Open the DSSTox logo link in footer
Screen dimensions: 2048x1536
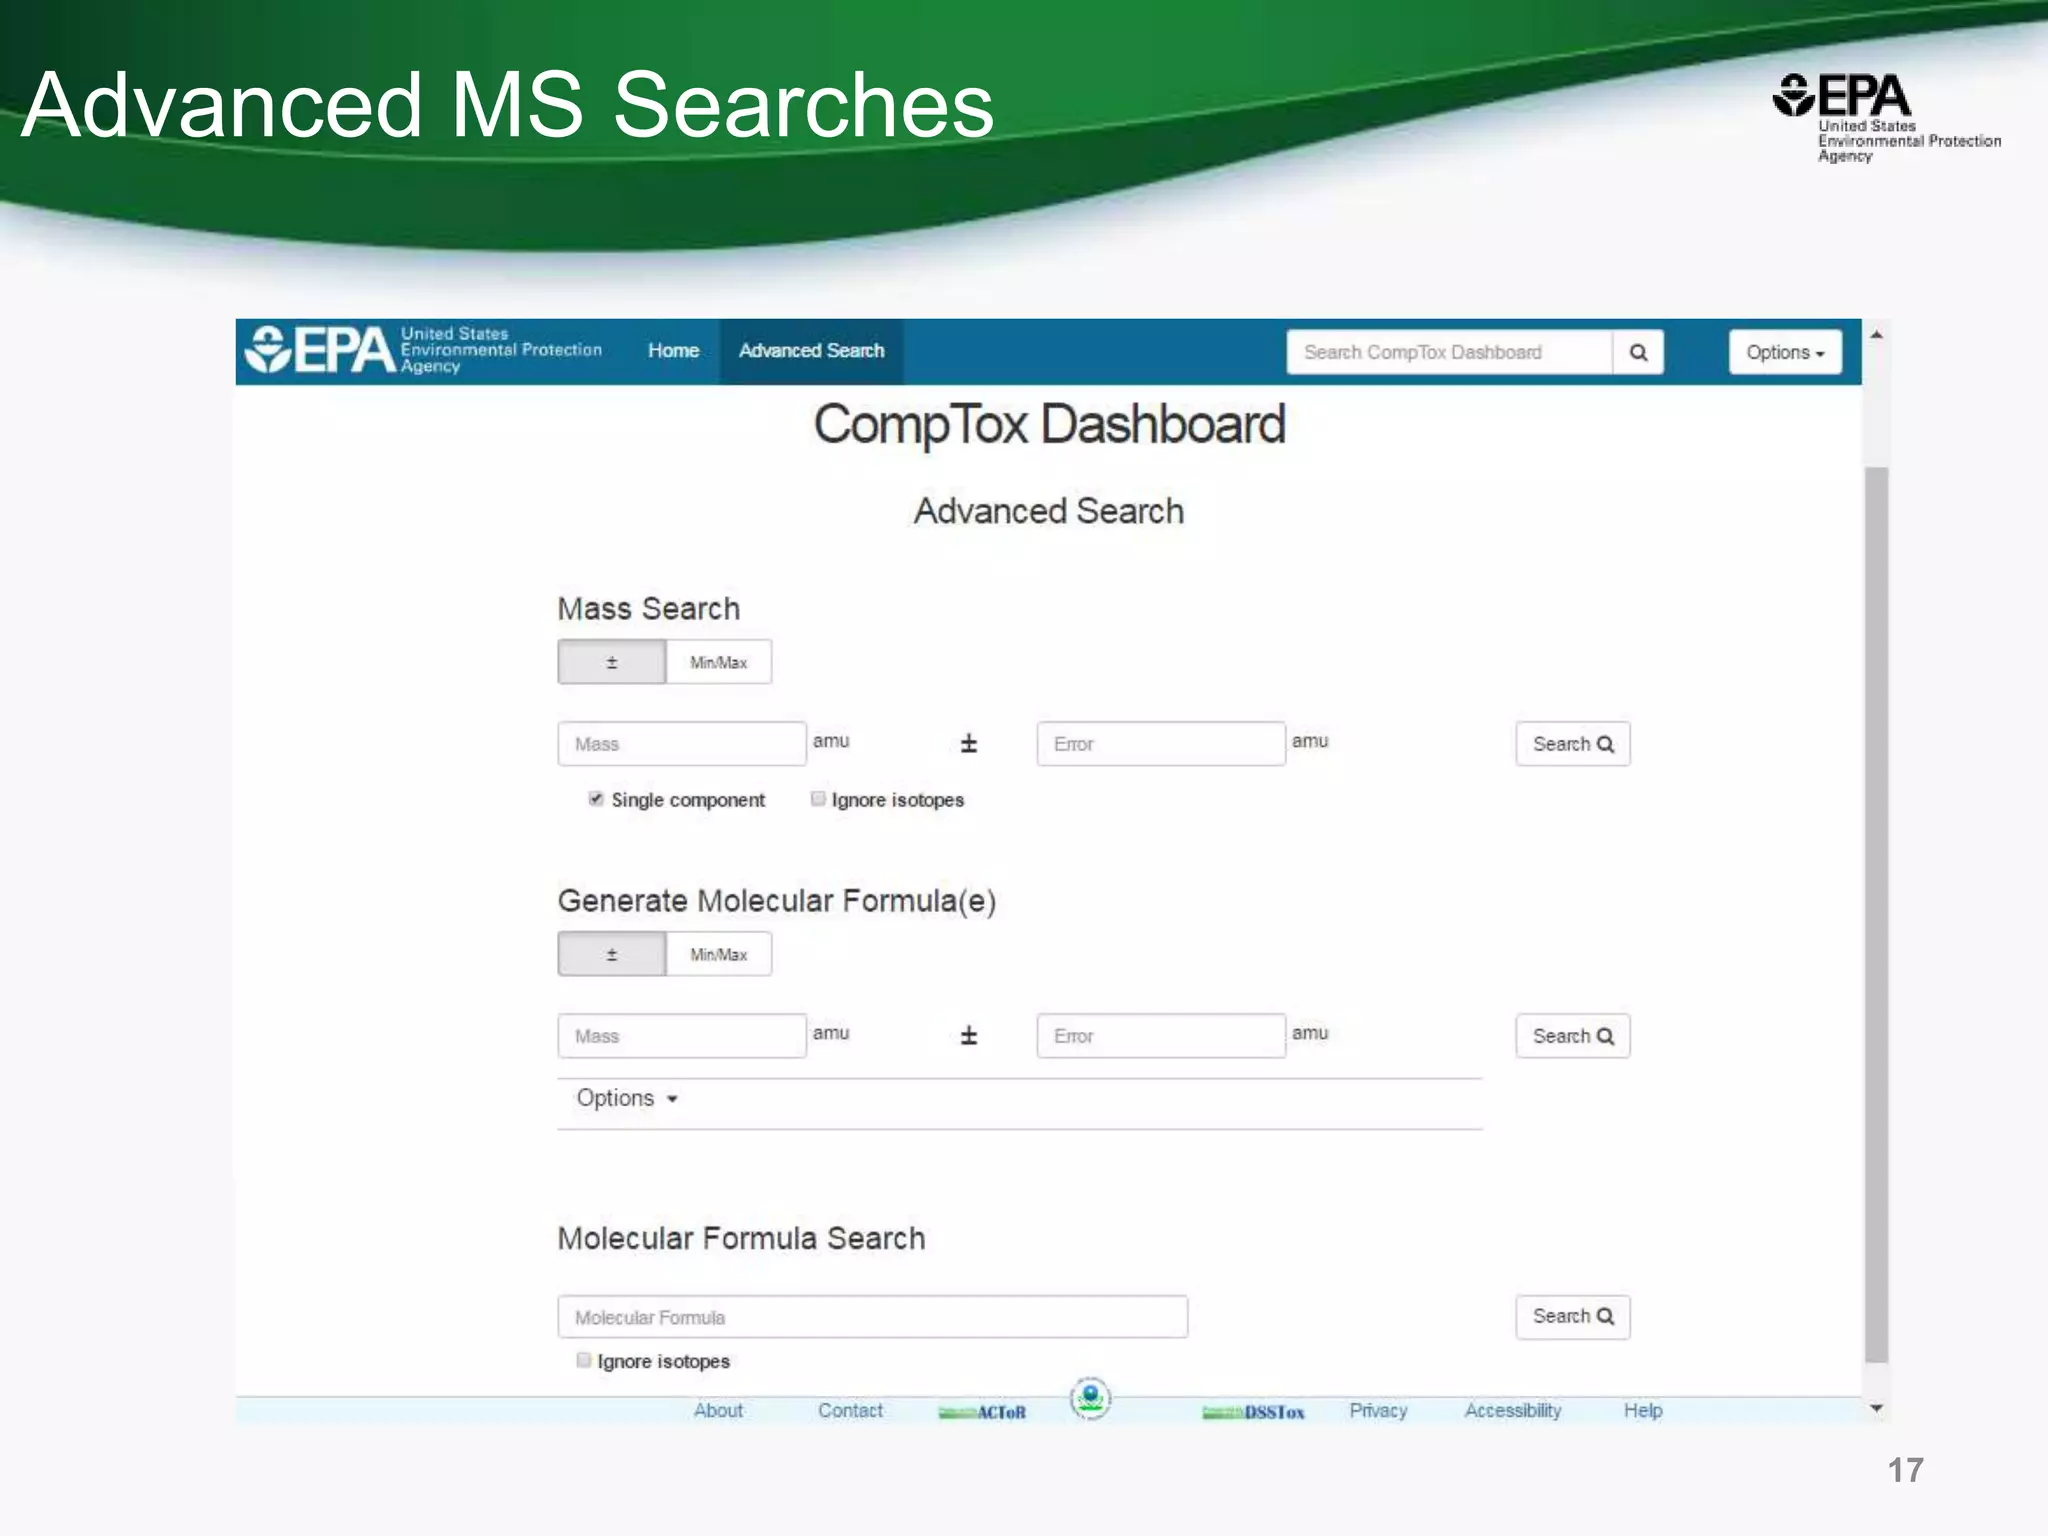point(1253,1412)
